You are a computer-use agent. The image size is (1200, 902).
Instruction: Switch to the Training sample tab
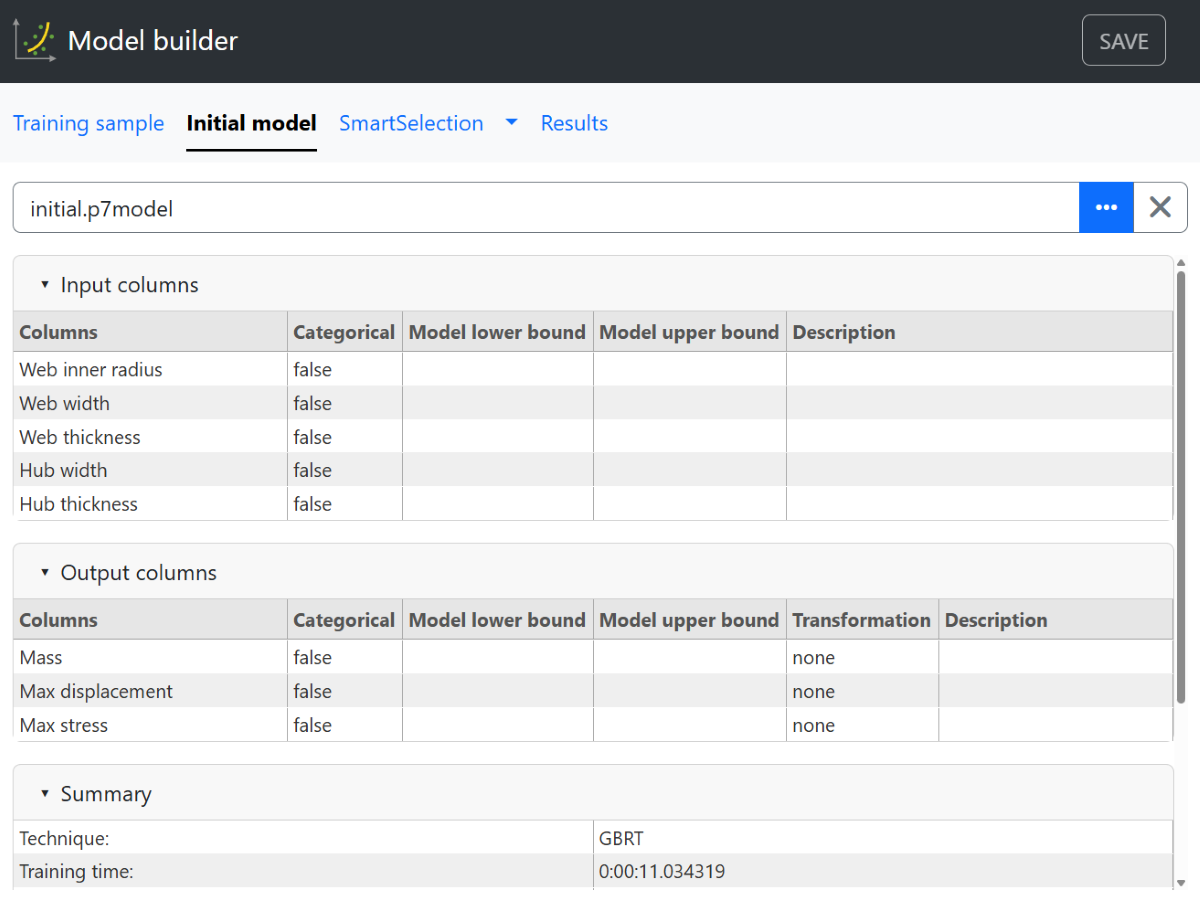pos(88,123)
